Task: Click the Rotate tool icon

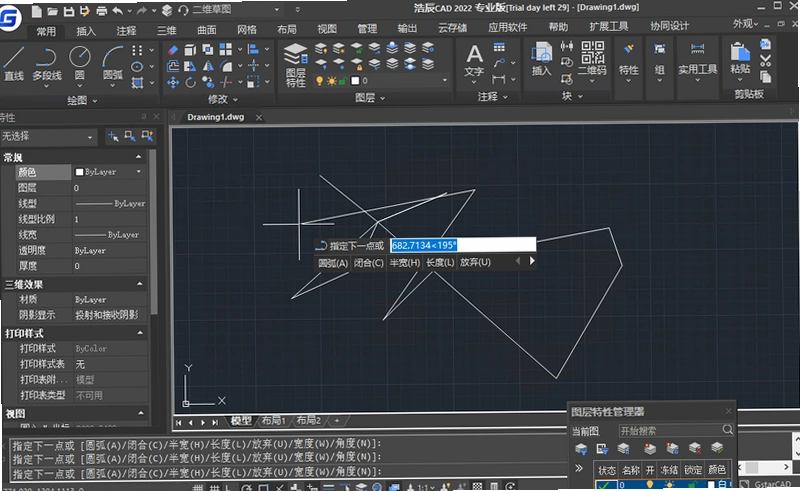Action: (190, 82)
